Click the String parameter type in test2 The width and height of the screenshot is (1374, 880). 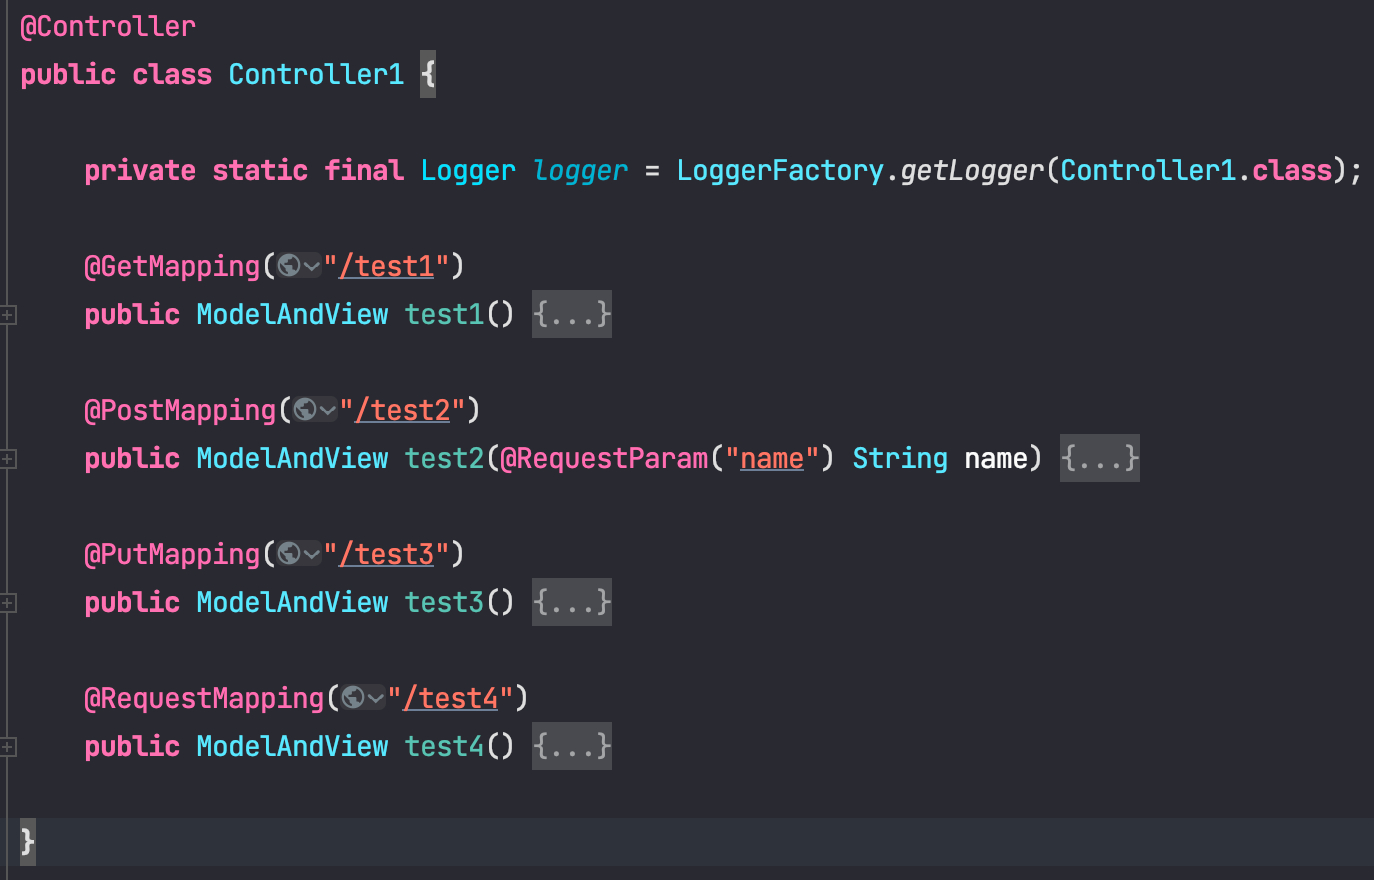(x=900, y=458)
